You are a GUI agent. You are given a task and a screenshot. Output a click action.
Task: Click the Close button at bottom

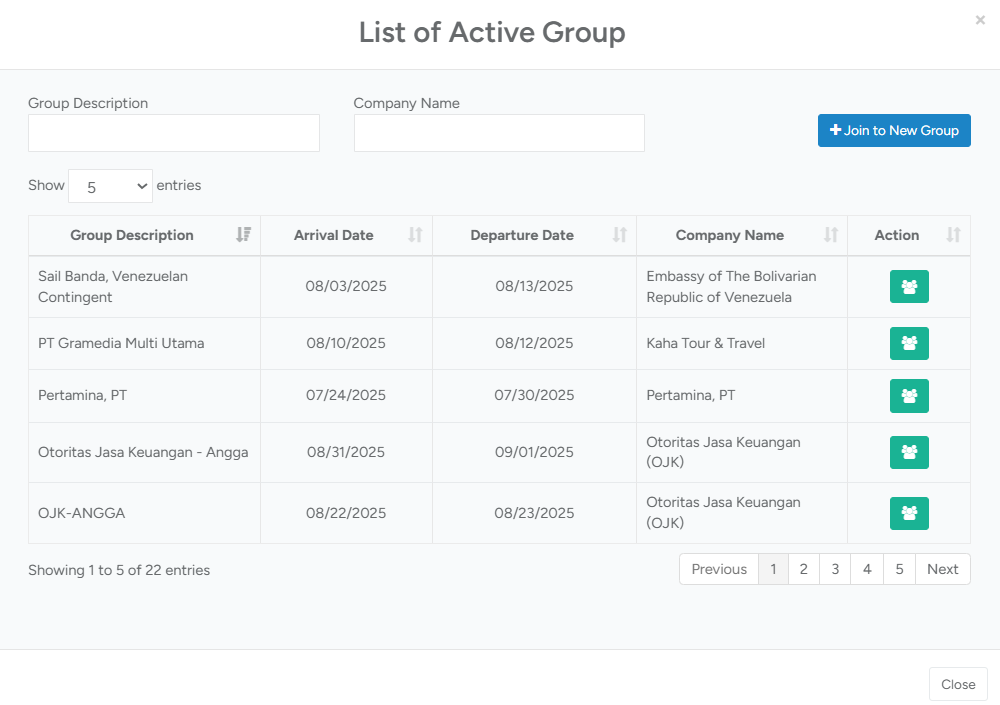pyautogui.click(x=958, y=684)
